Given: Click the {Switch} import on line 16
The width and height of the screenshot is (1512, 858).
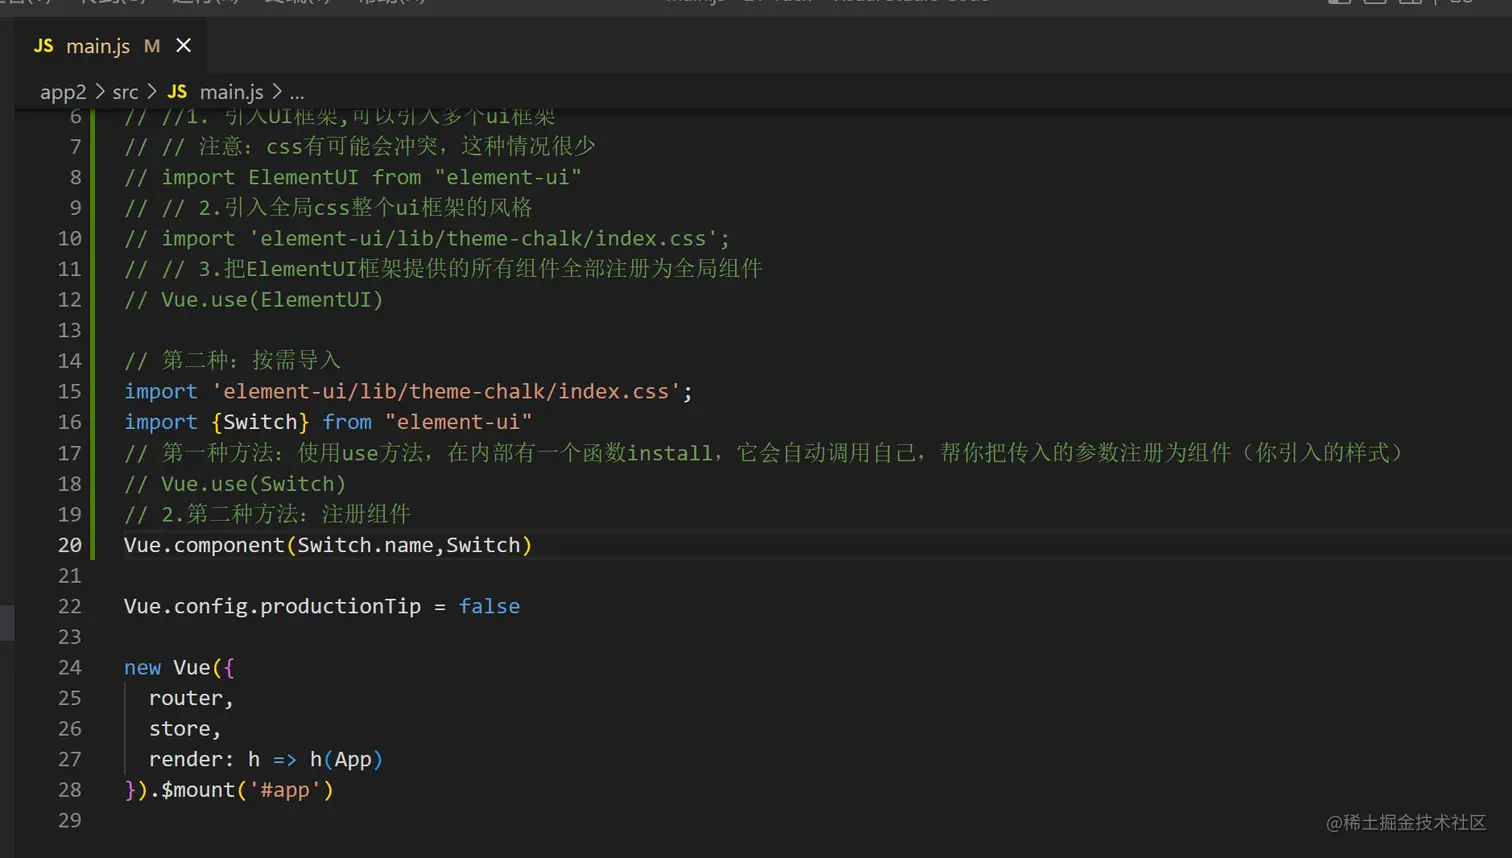Looking at the screenshot, I should coord(260,422).
